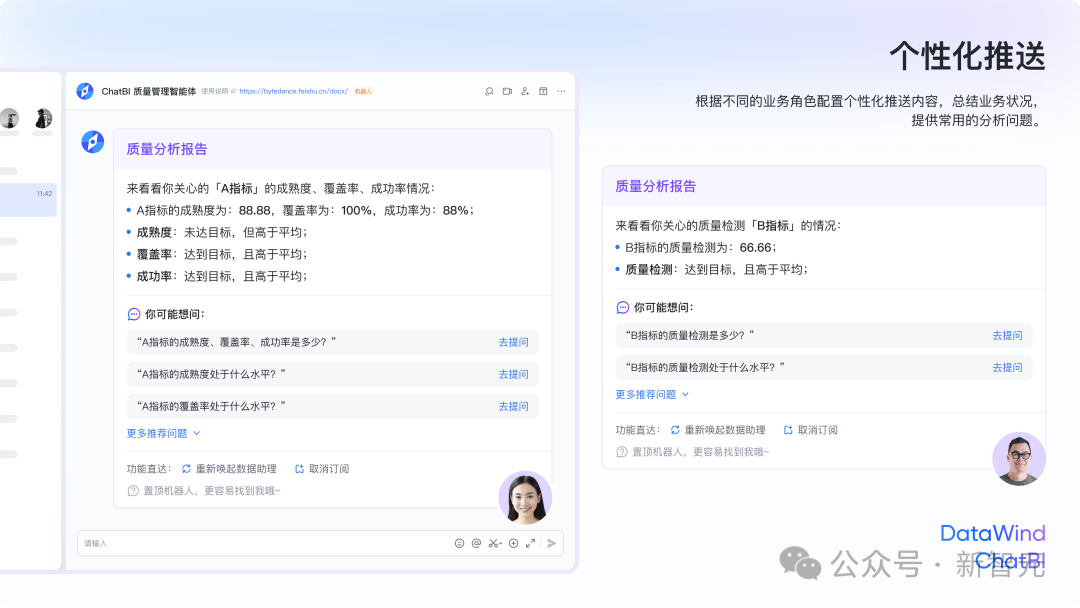The height and width of the screenshot is (608, 1080).
Task: Click the 请输入 message input field
Action: 320,543
